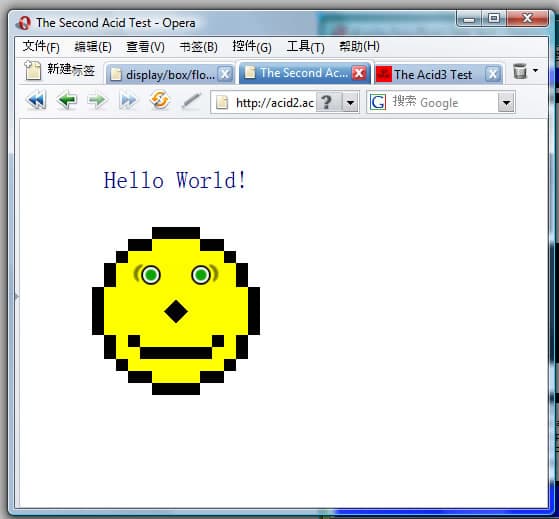Go forward with the green right arrow
Screen dimensions: 559x519
coord(97,101)
